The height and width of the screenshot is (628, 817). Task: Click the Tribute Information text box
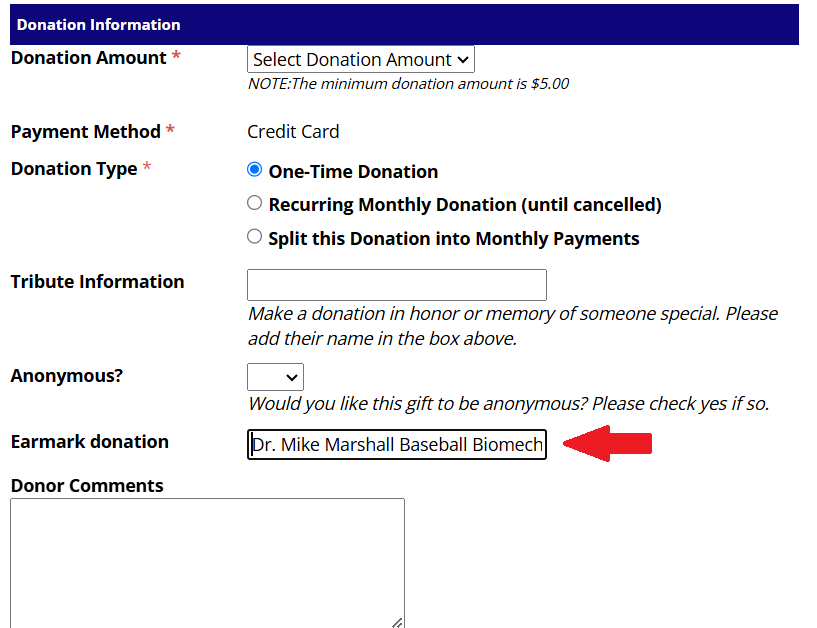(x=396, y=285)
